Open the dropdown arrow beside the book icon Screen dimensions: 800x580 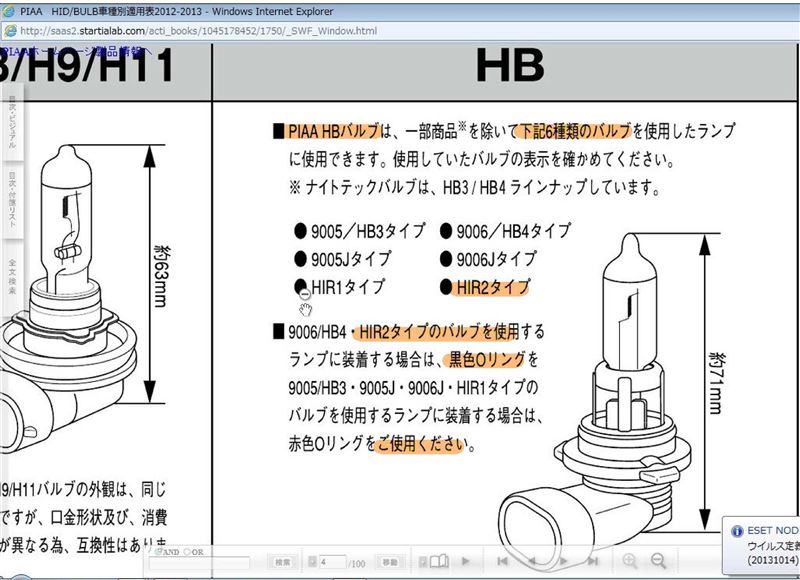tap(422, 562)
